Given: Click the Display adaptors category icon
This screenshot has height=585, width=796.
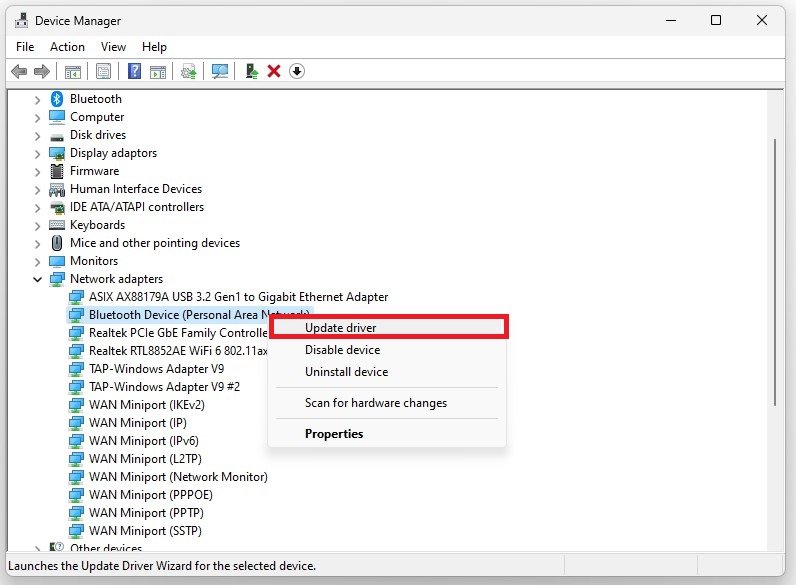Looking at the screenshot, I should [x=57, y=153].
